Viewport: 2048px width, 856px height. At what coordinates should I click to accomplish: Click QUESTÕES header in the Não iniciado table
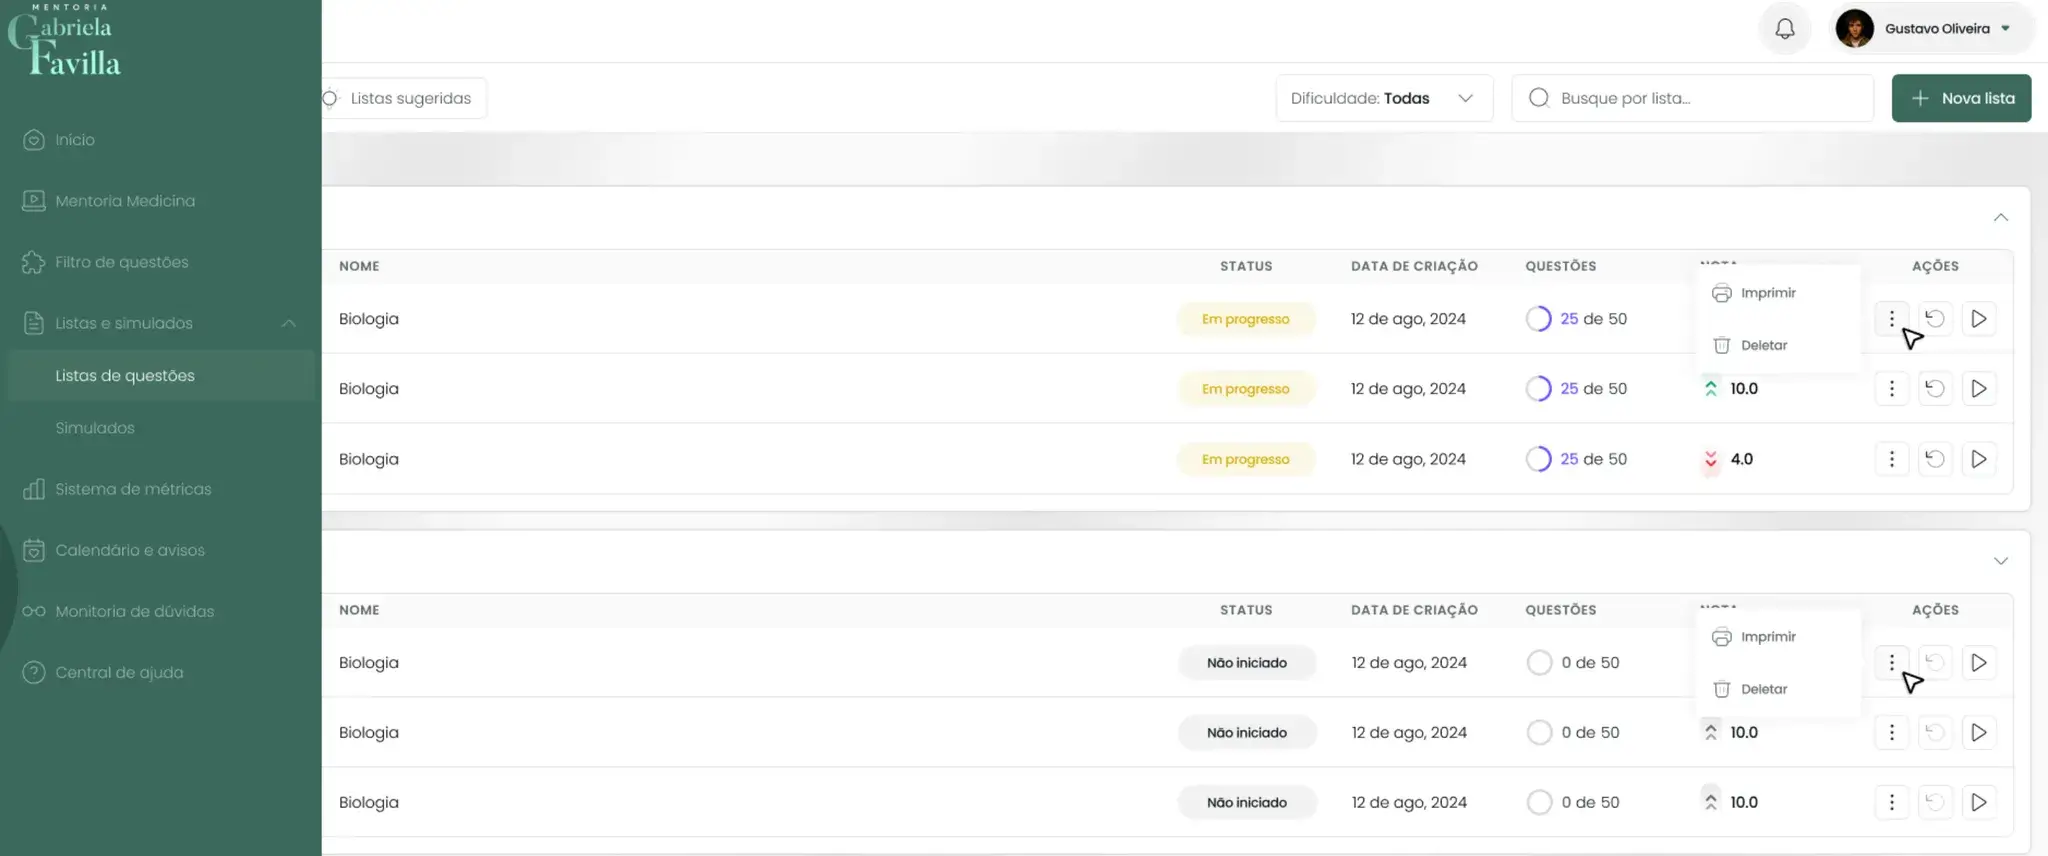(1561, 610)
